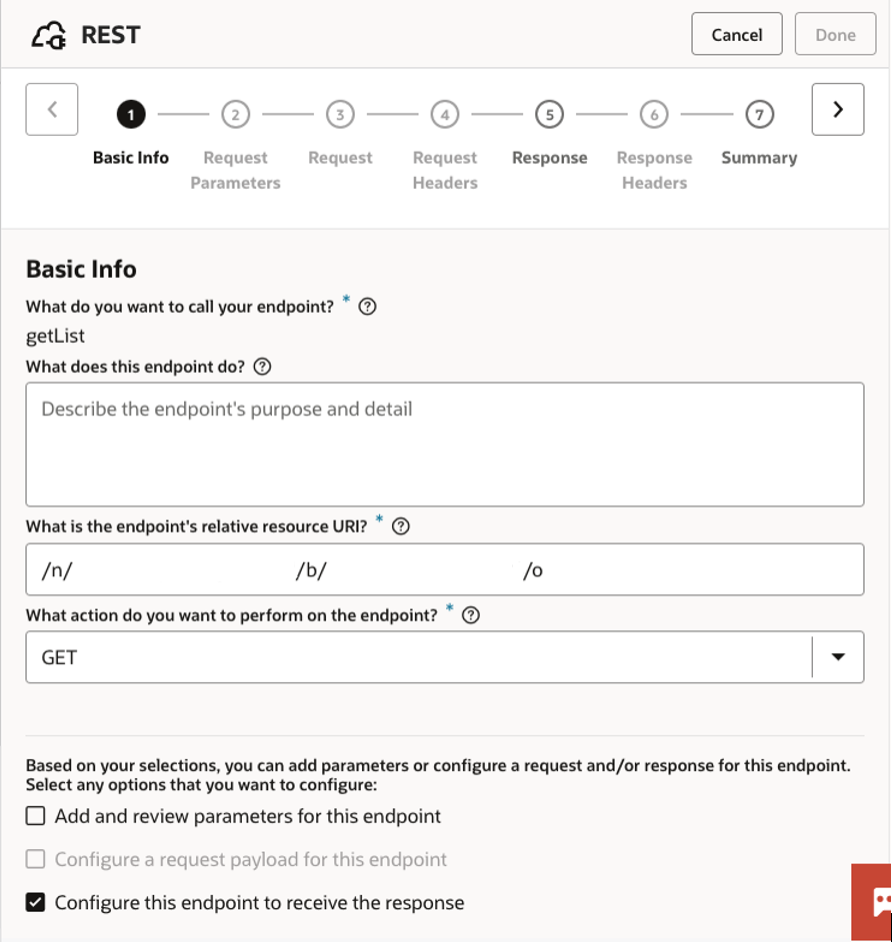Click the REST adapter cloud icon
892x942 pixels.
(50, 35)
